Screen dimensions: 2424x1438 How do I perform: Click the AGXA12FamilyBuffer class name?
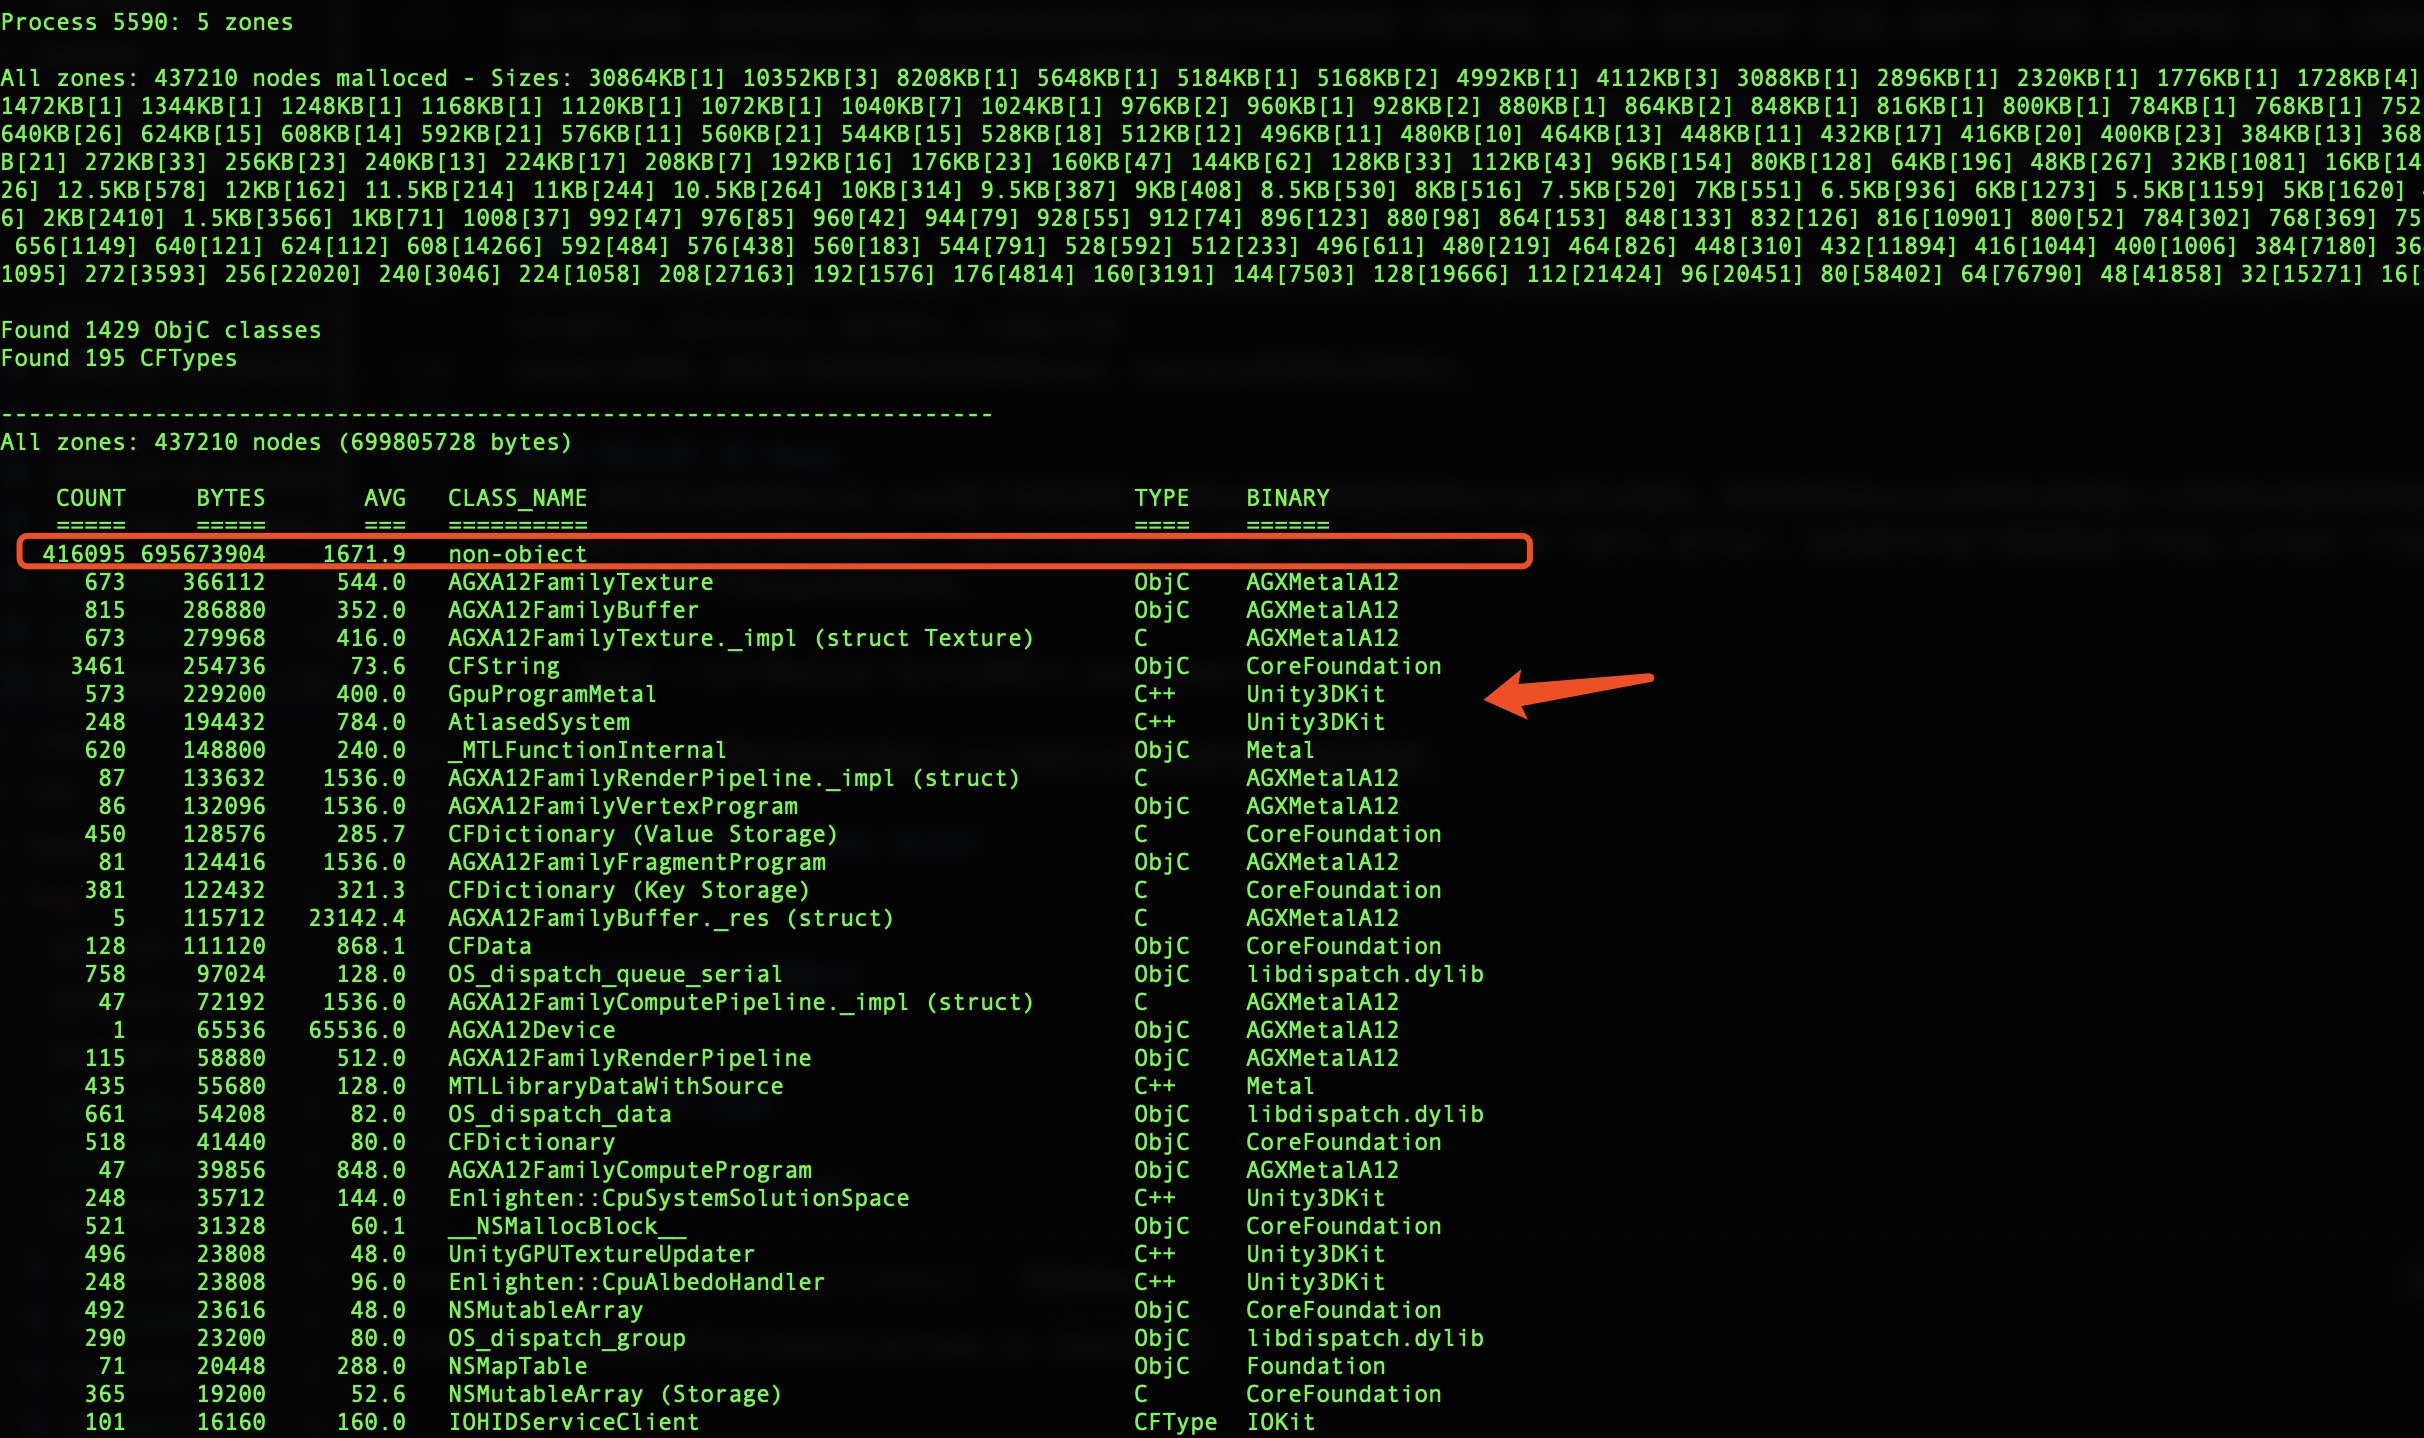pyautogui.click(x=573, y=610)
